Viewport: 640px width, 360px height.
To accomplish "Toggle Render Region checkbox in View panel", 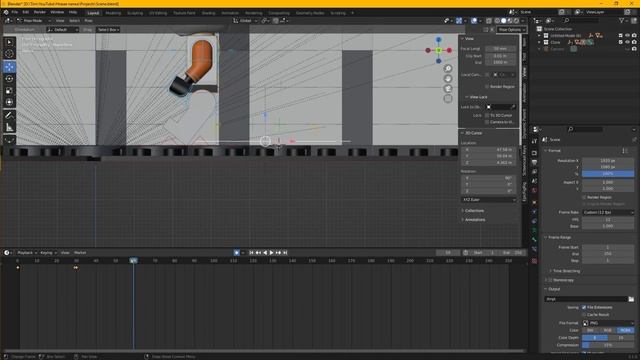I will click(x=487, y=87).
